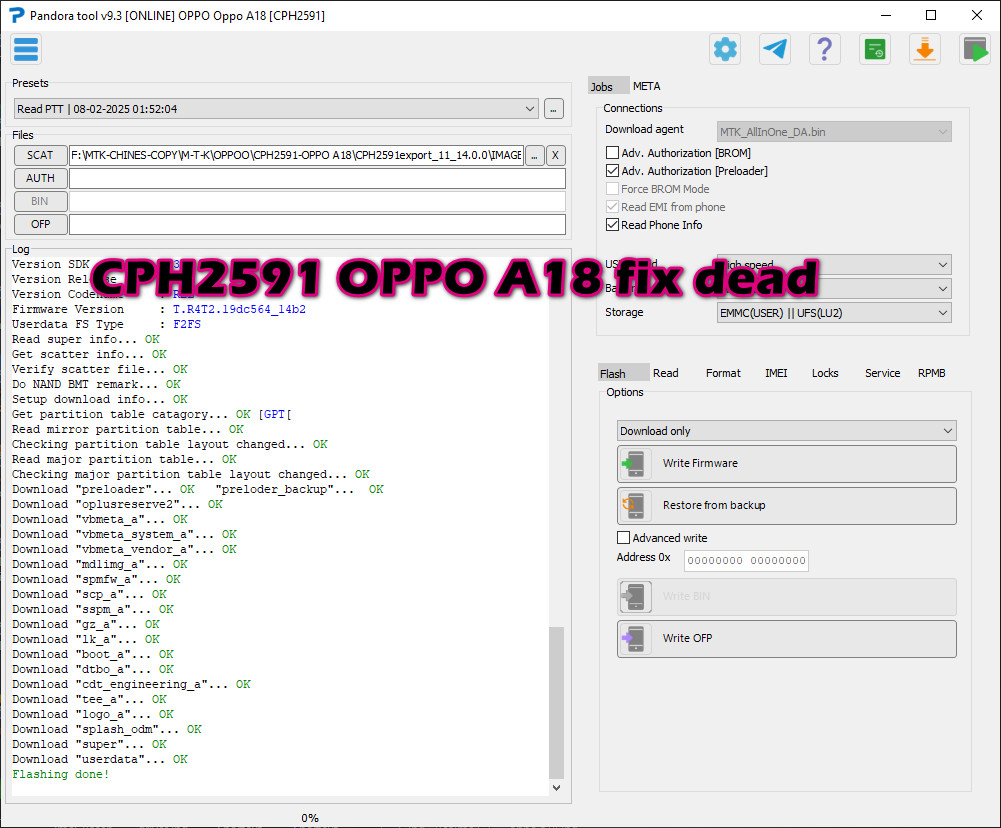Select the Read tab
Image resolution: width=1001 pixels, height=828 pixels.
tap(666, 373)
